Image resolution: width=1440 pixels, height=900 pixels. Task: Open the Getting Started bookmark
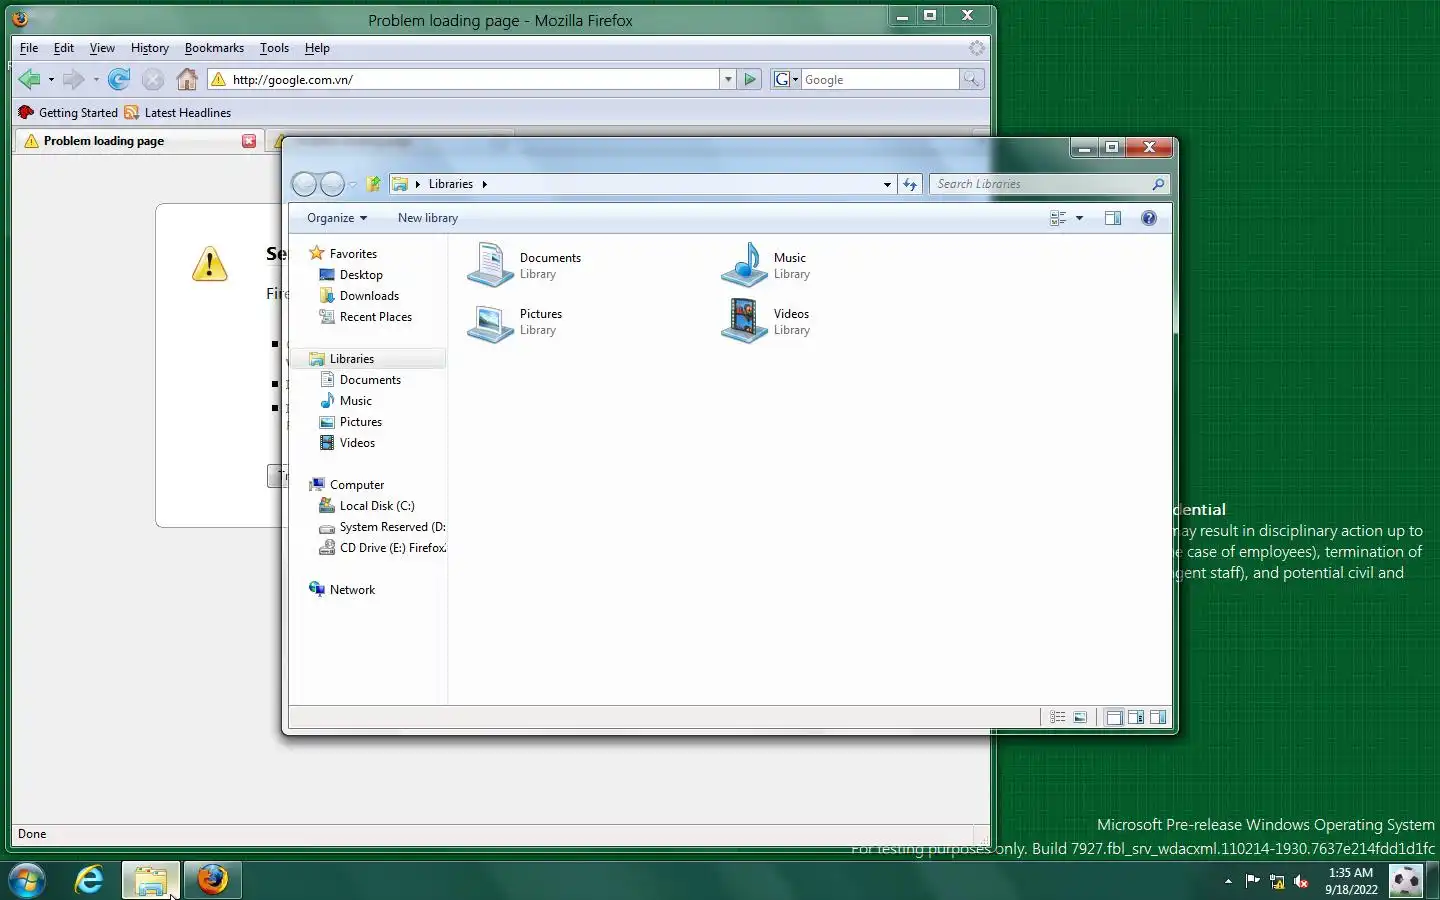click(x=68, y=113)
